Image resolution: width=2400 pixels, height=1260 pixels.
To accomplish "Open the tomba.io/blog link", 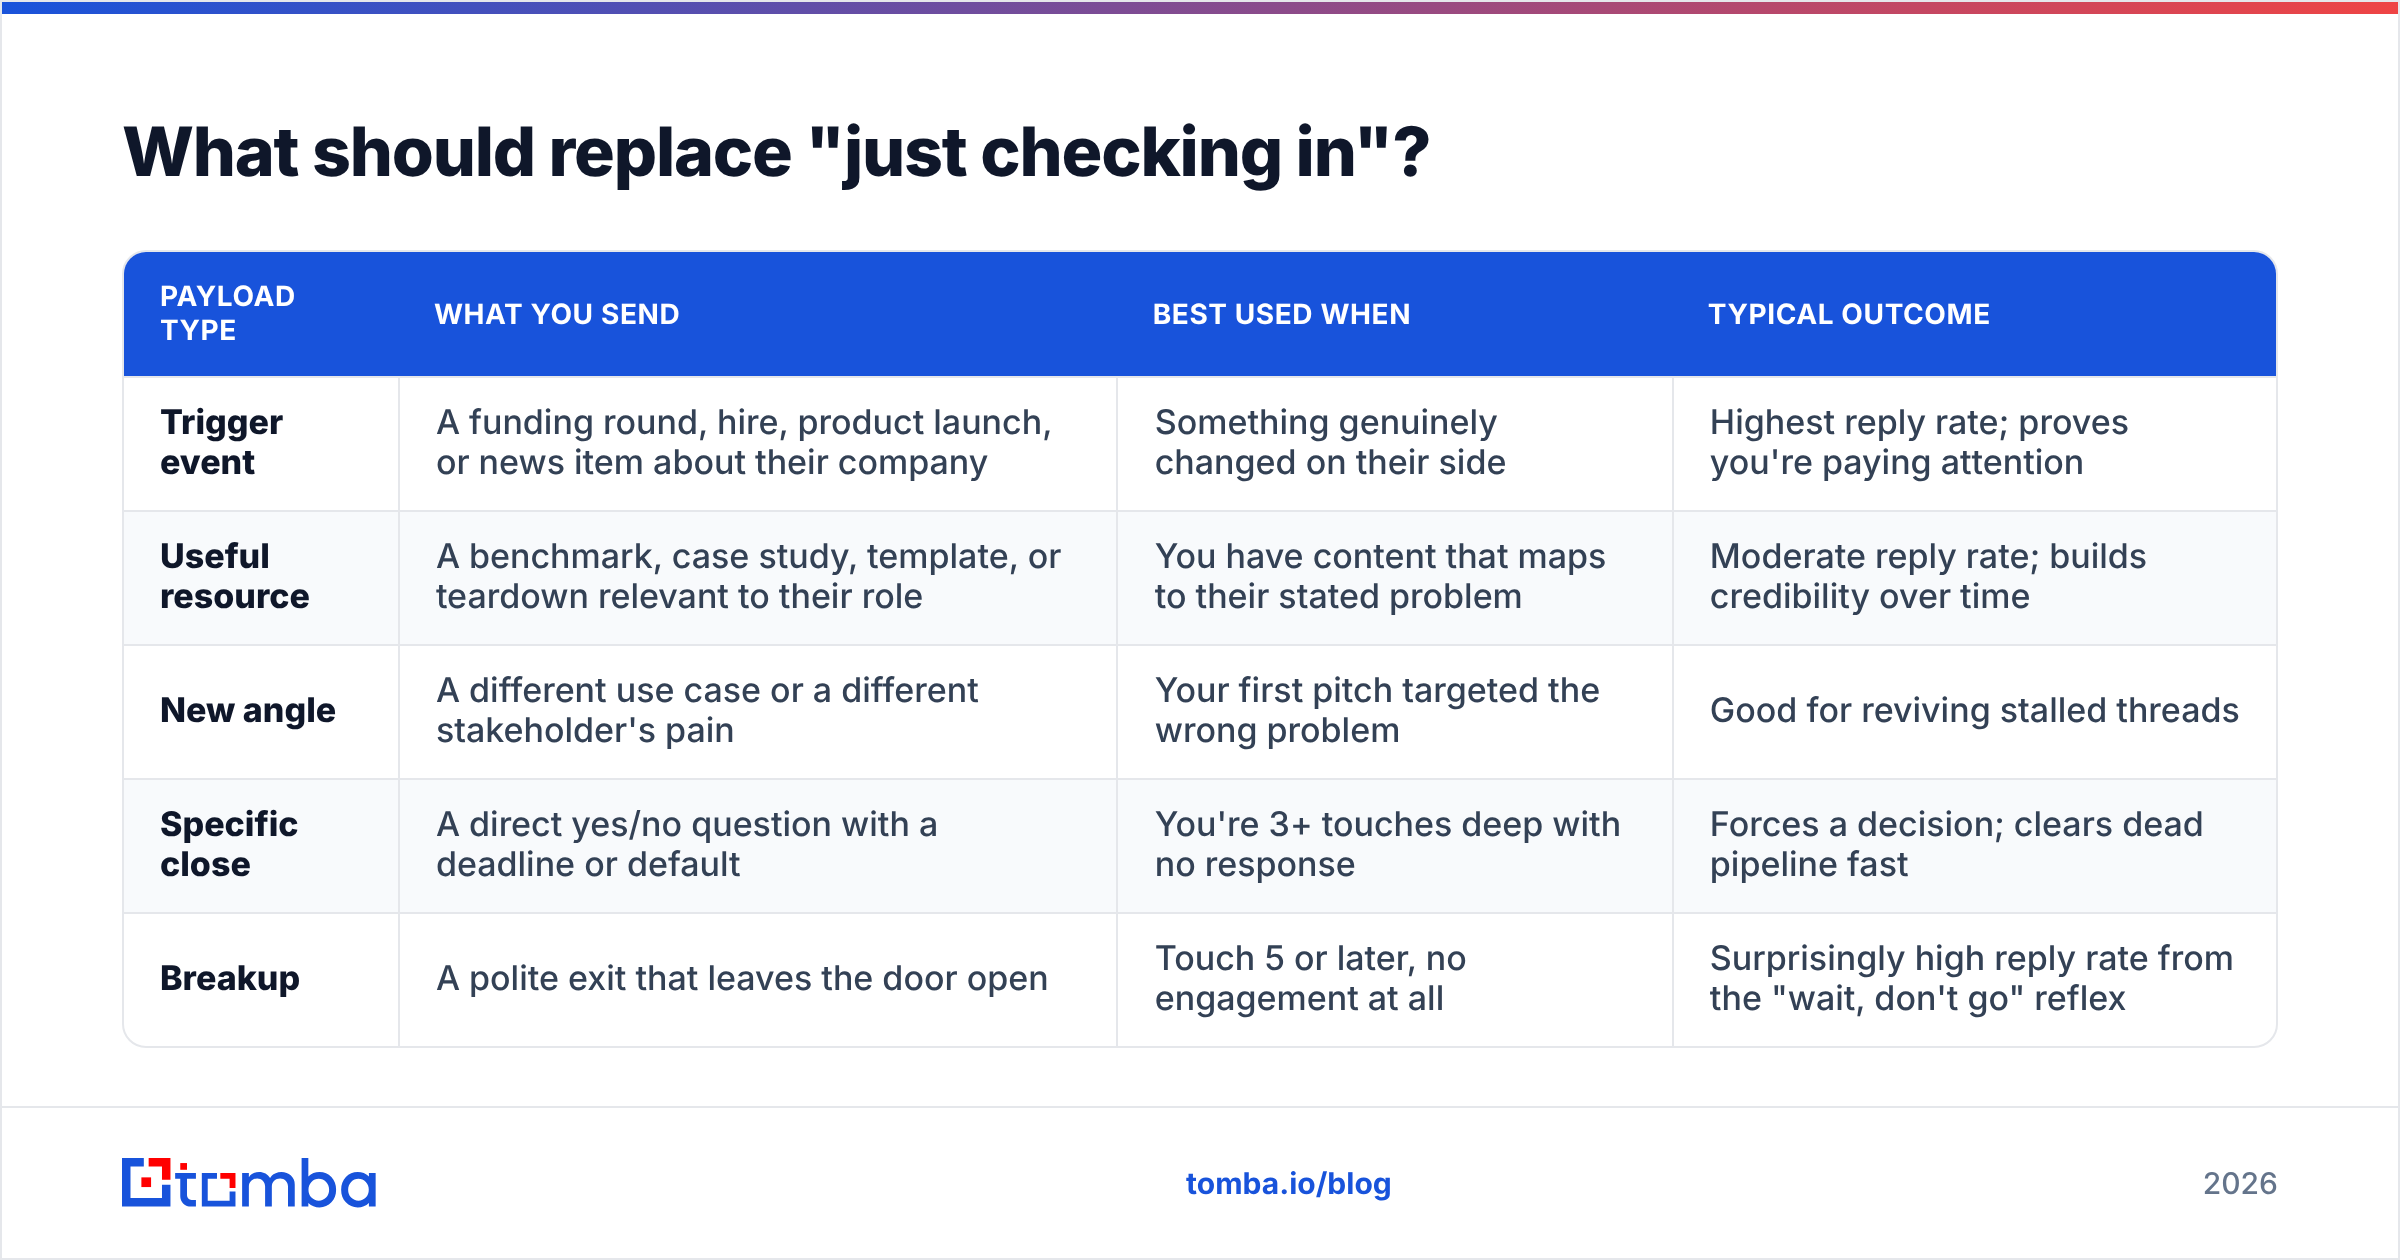I will pyautogui.click(x=1288, y=1184).
